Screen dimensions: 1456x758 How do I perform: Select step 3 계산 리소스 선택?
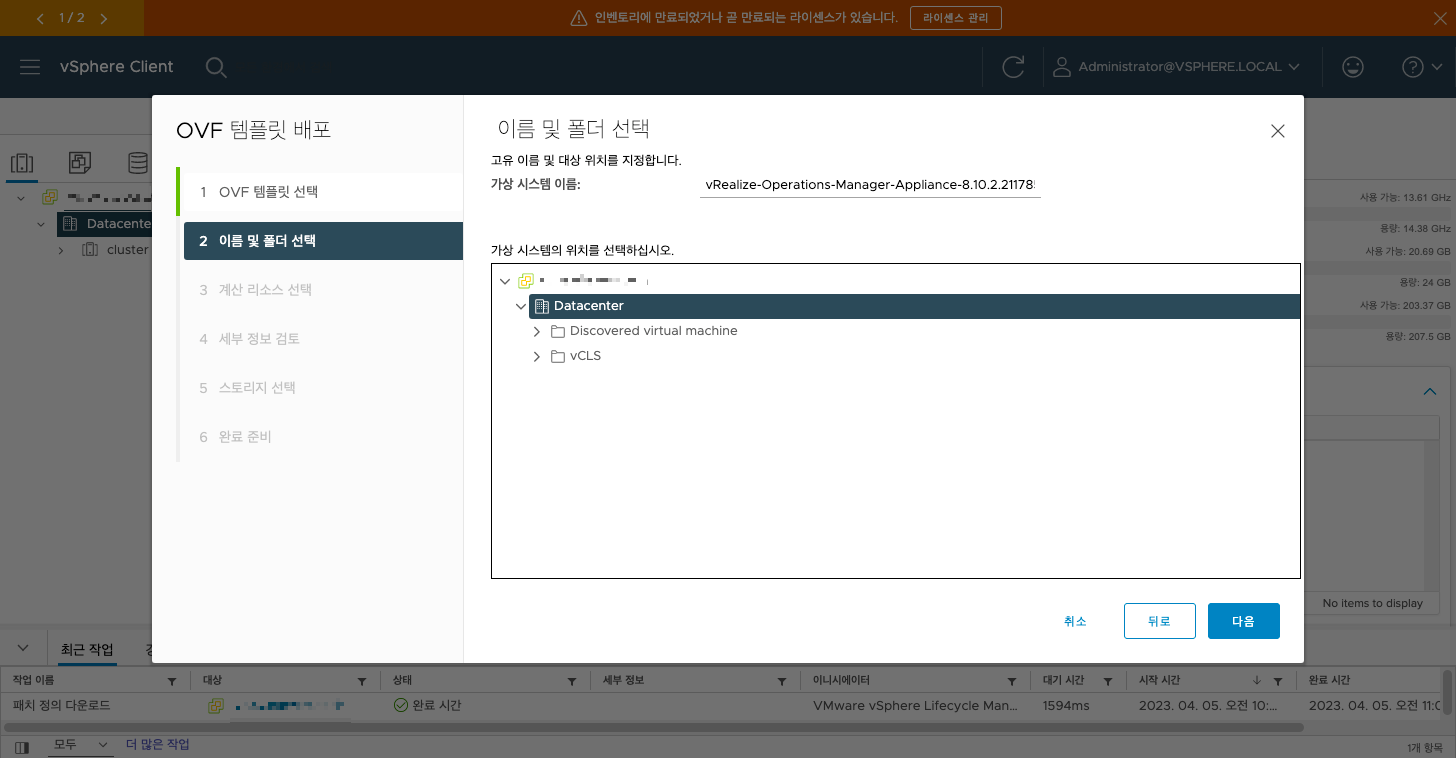coord(323,290)
